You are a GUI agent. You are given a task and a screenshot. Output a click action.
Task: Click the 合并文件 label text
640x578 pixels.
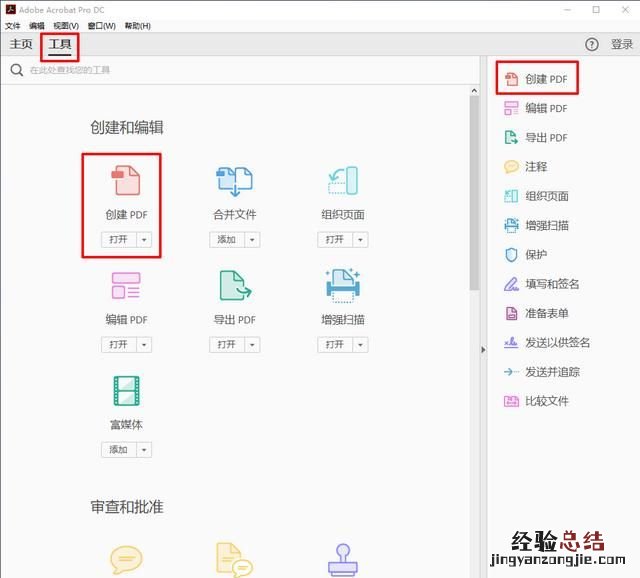[235, 215]
